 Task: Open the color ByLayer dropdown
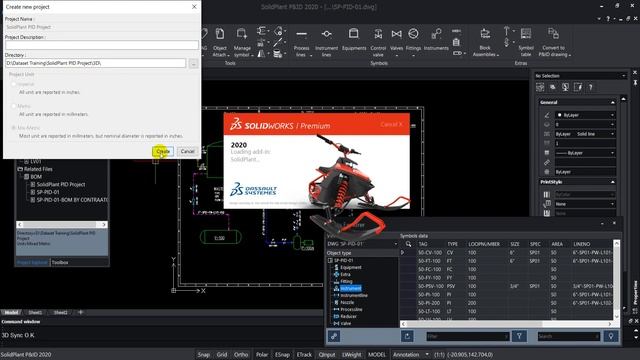[x=585, y=115]
